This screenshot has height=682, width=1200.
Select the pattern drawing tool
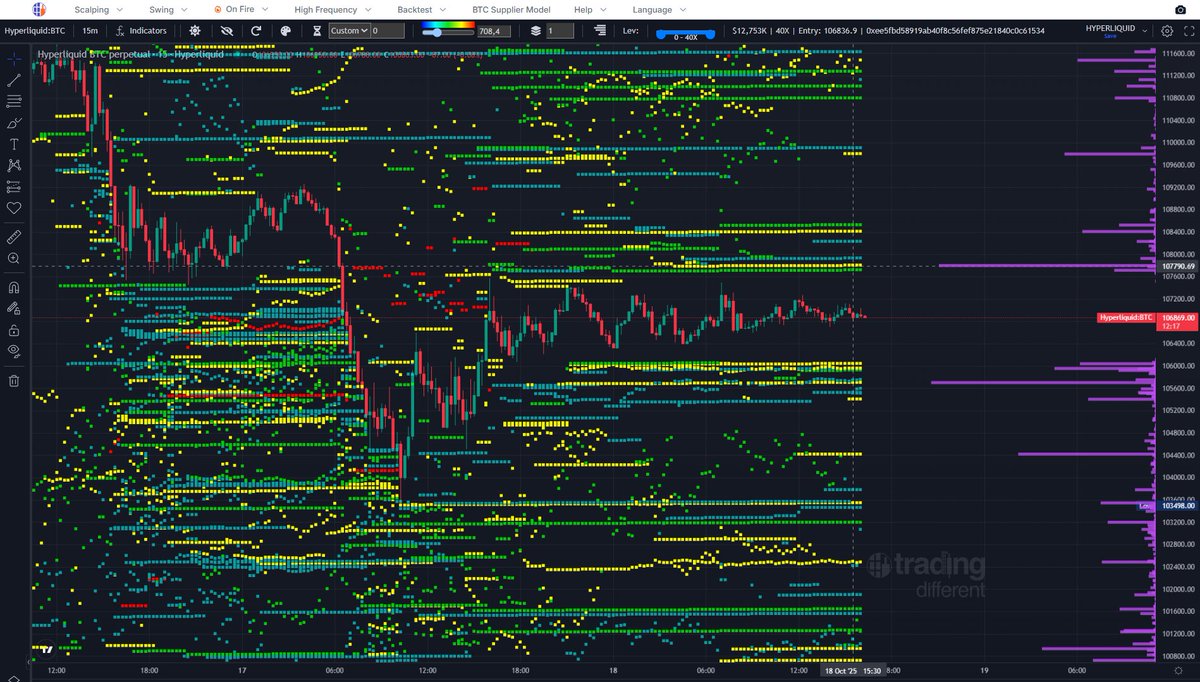pos(14,165)
